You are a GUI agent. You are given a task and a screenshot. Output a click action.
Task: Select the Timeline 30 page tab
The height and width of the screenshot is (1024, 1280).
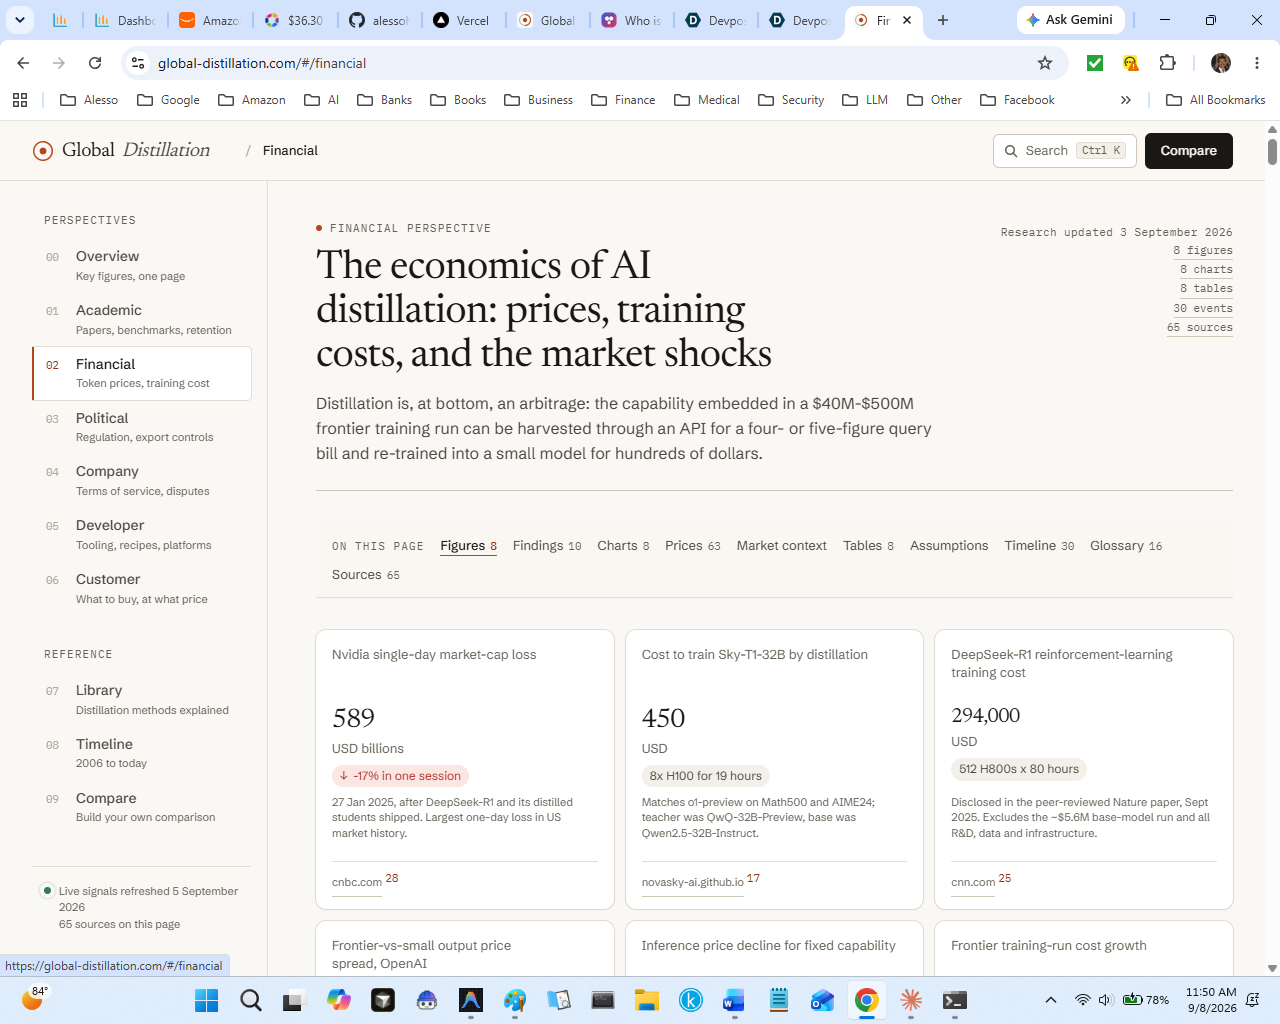click(x=1039, y=546)
